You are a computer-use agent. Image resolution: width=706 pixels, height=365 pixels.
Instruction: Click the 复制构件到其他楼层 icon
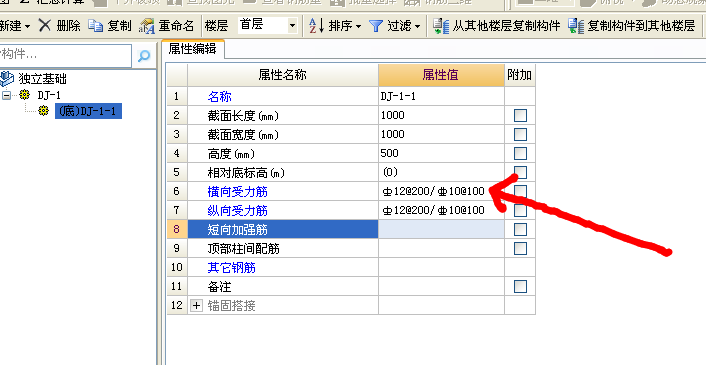tap(576, 26)
